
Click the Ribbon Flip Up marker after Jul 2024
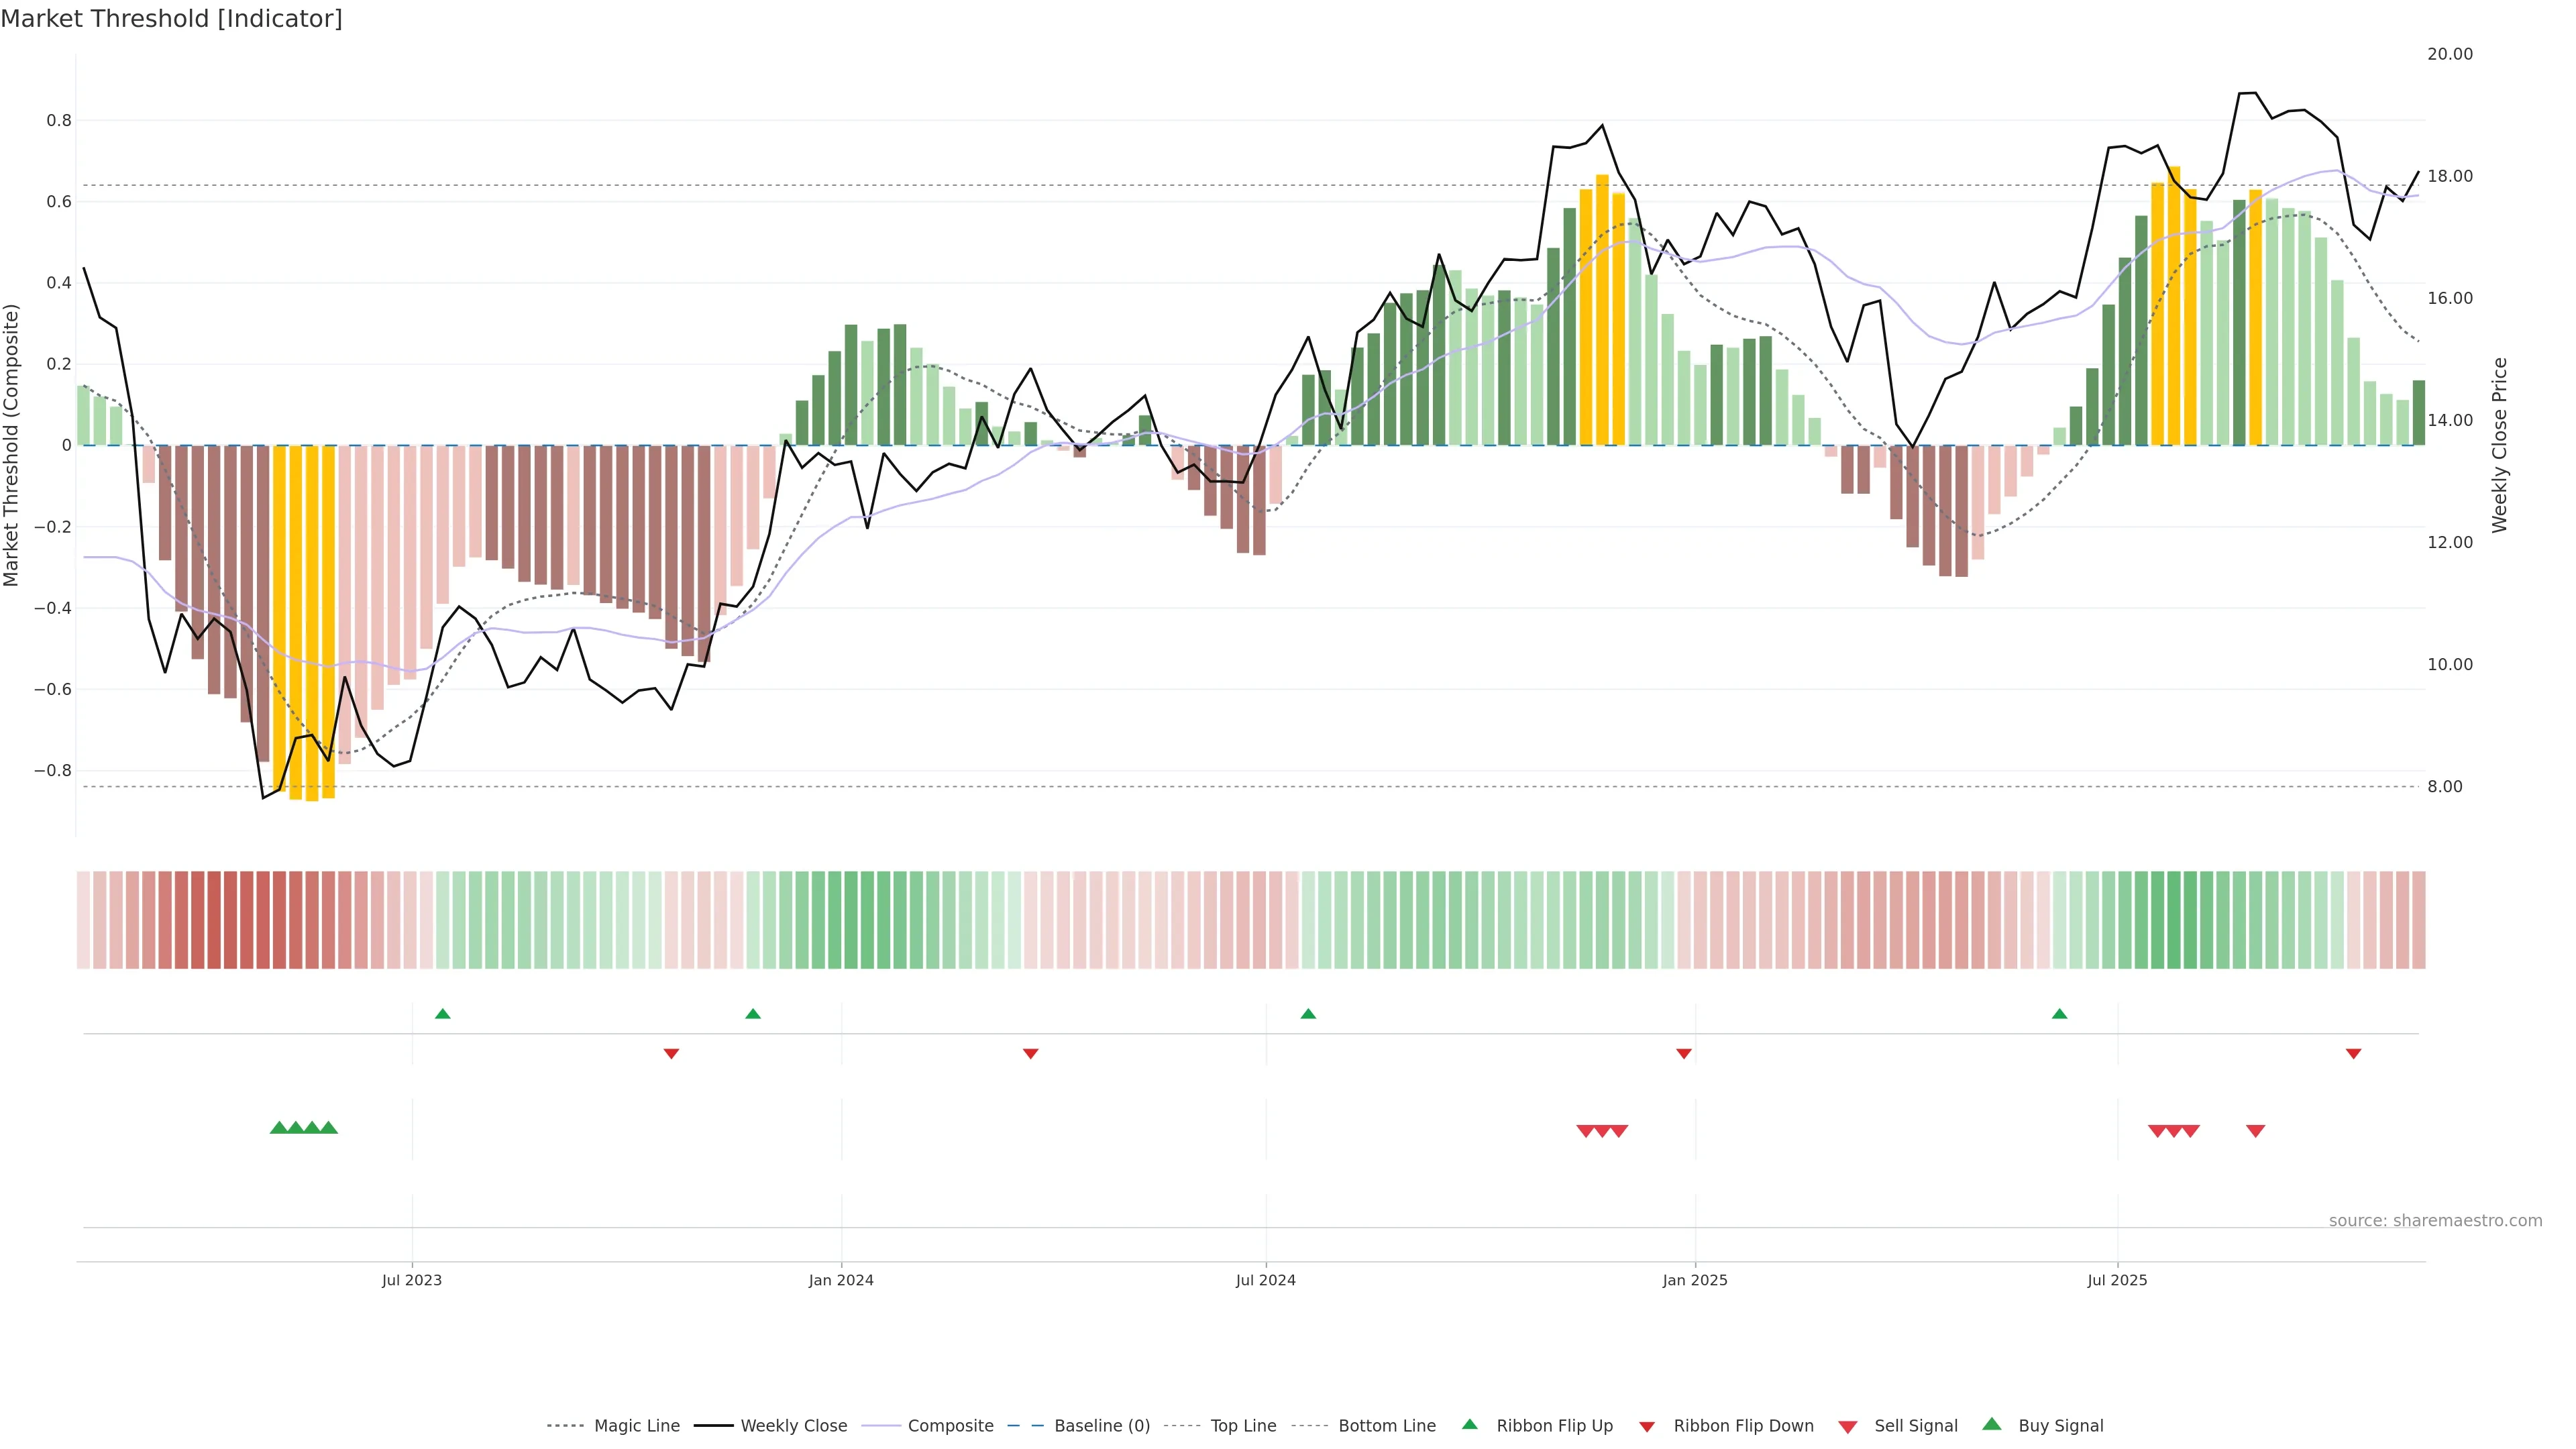coord(1308,1014)
